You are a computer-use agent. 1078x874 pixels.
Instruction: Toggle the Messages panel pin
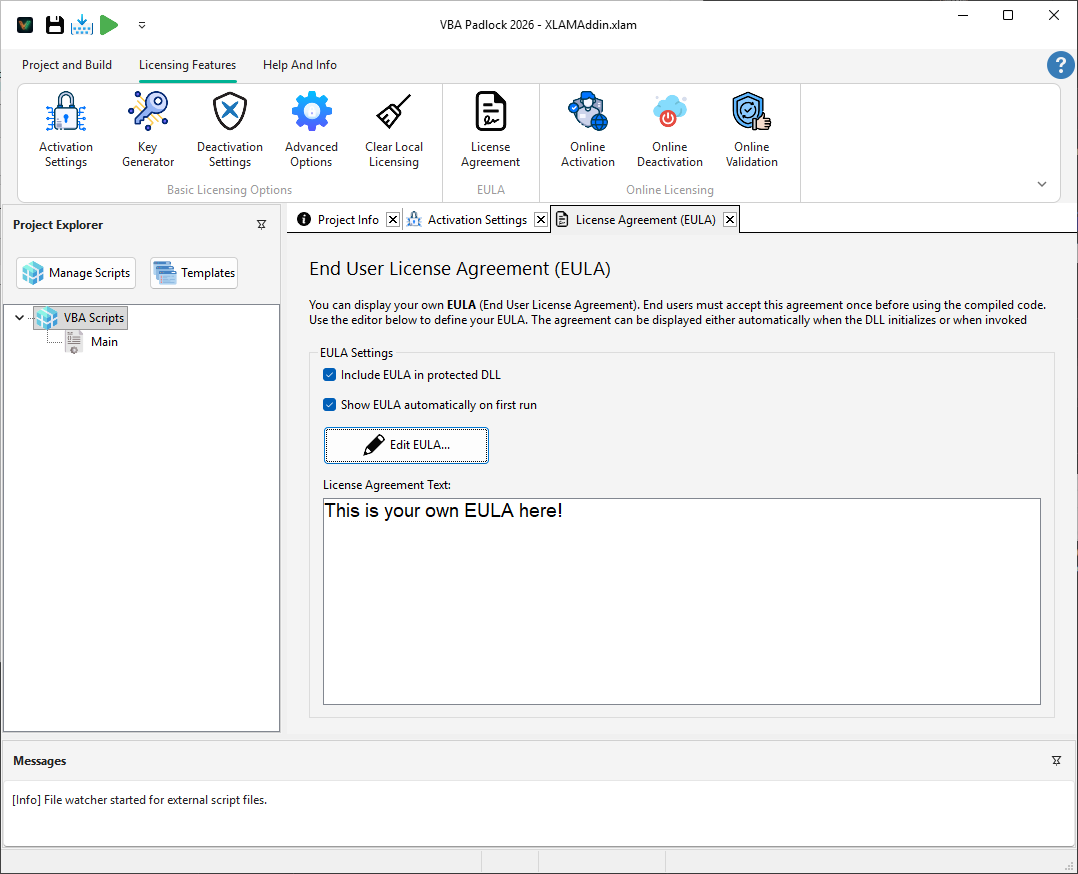pyautogui.click(x=1056, y=760)
